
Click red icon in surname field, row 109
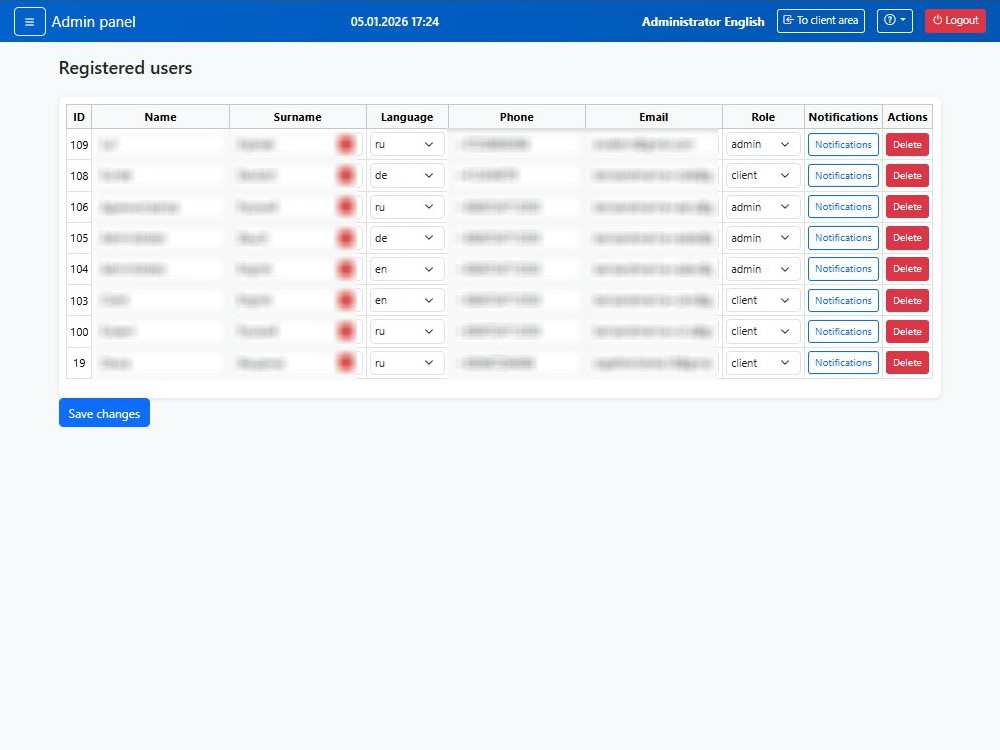(346, 144)
